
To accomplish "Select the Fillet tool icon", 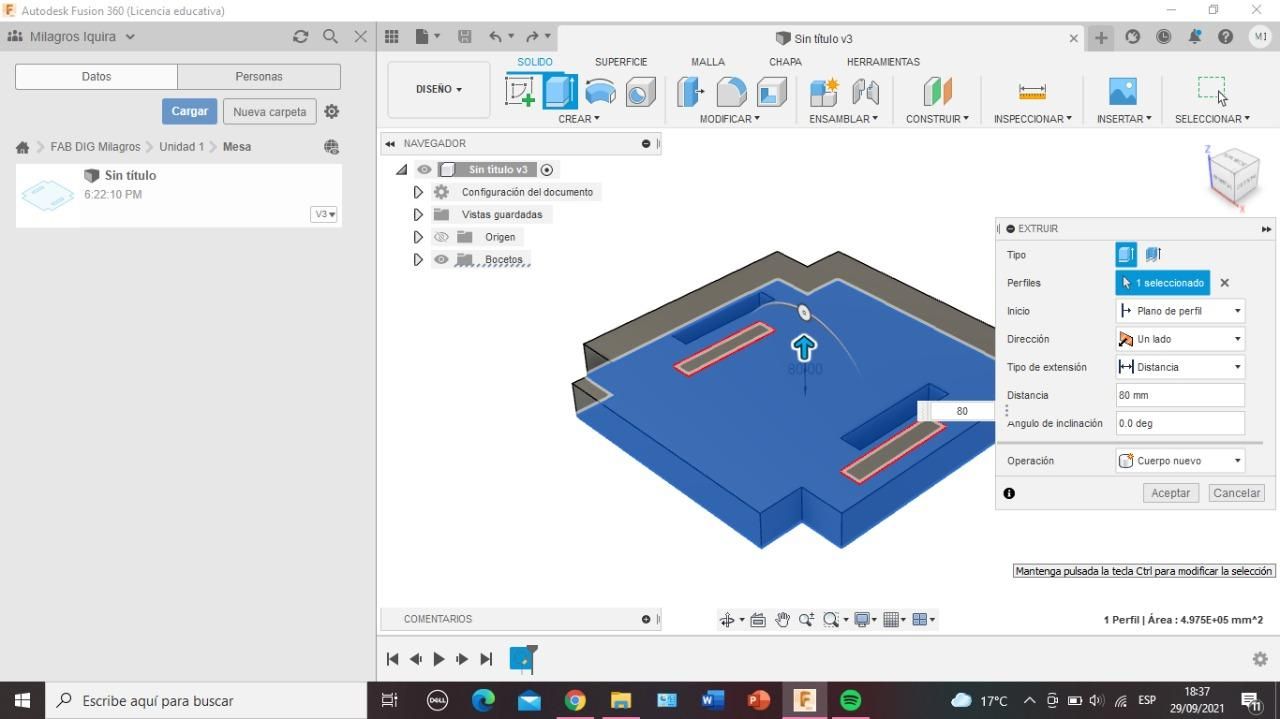I will [x=731, y=92].
